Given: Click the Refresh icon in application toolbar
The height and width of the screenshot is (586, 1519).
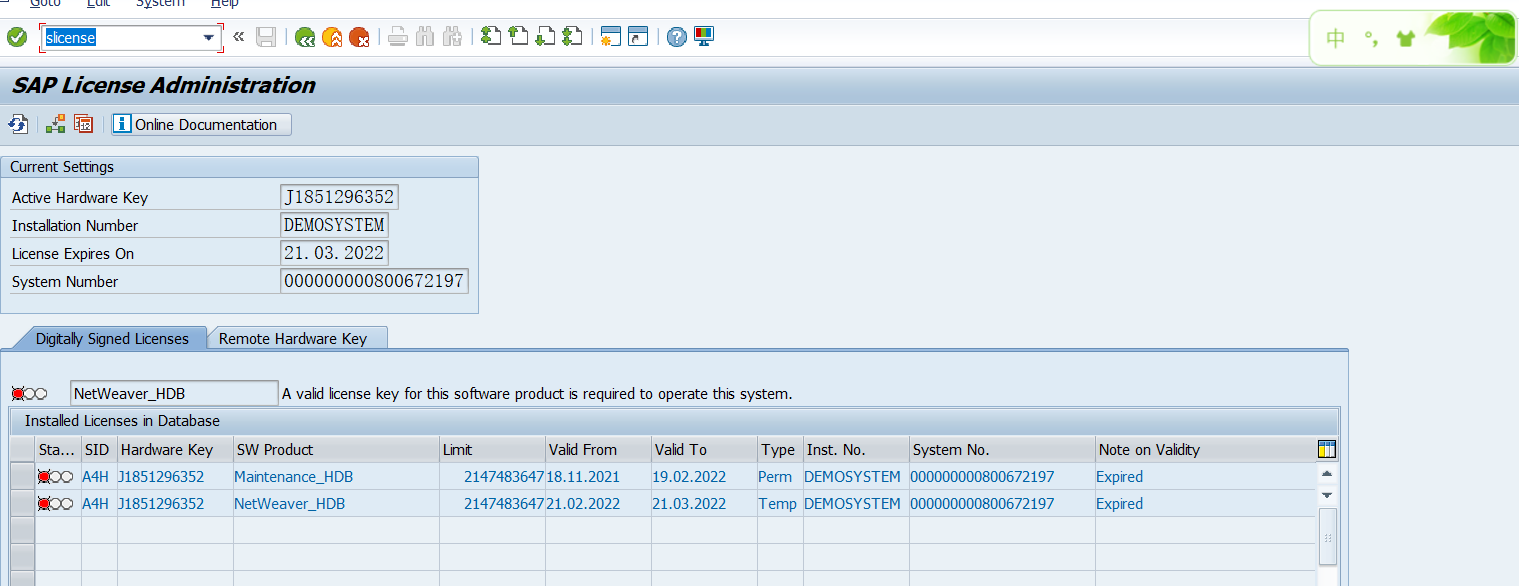Looking at the screenshot, I should point(18,124).
